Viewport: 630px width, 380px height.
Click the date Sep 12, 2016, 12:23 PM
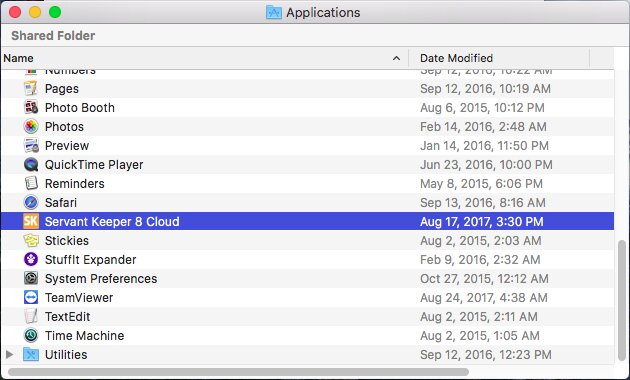click(486, 355)
